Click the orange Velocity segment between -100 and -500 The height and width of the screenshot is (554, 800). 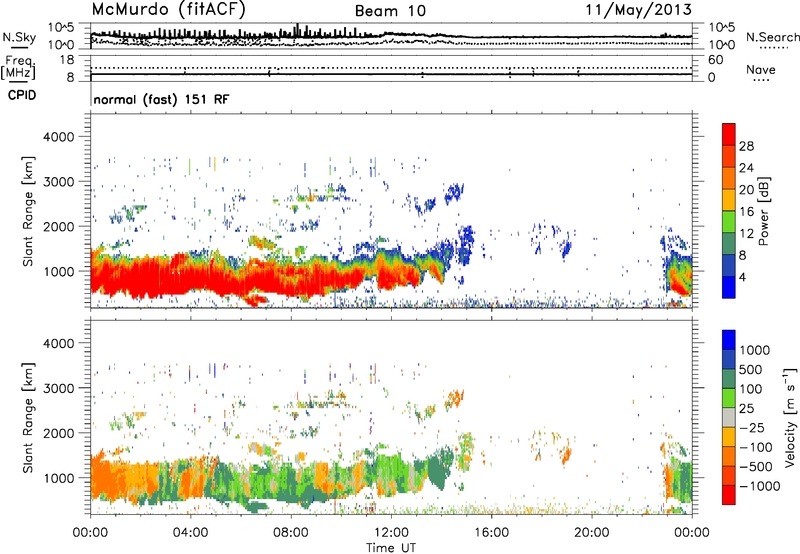tap(729, 456)
